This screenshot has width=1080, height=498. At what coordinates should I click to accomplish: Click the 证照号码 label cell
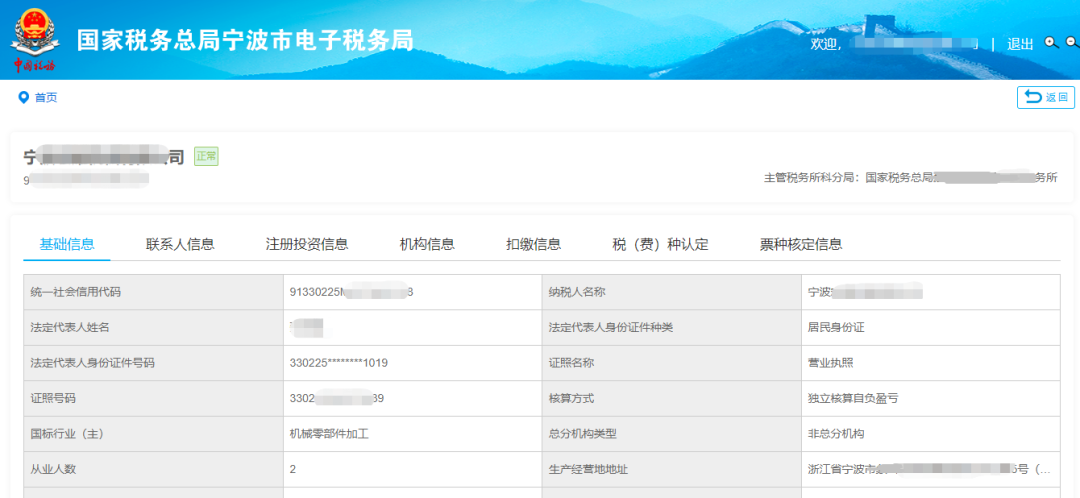click(x=154, y=399)
